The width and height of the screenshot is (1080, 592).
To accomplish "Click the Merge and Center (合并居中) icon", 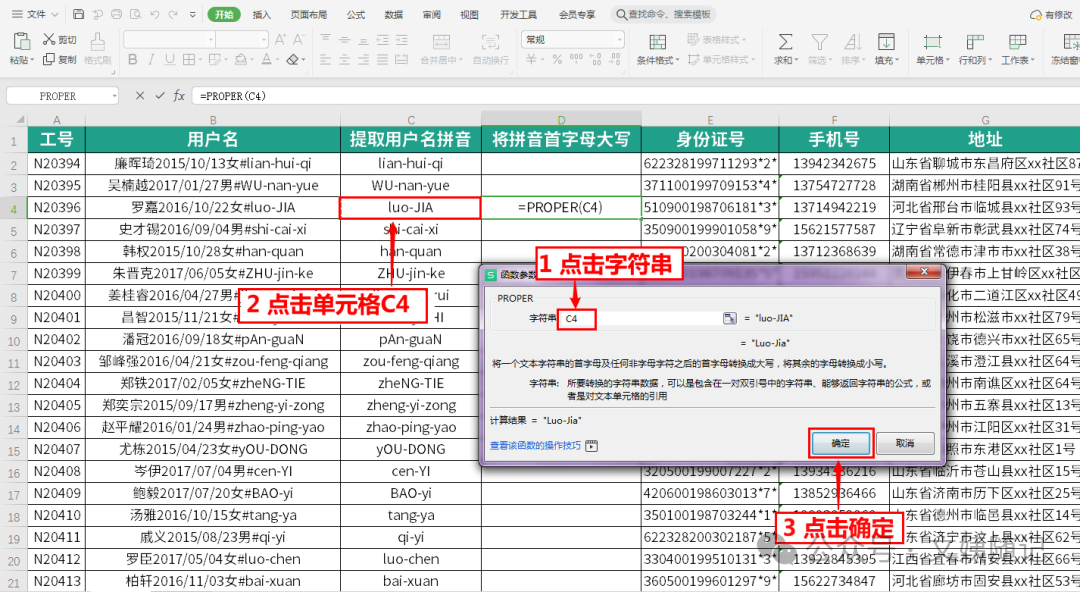I will [x=442, y=42].
